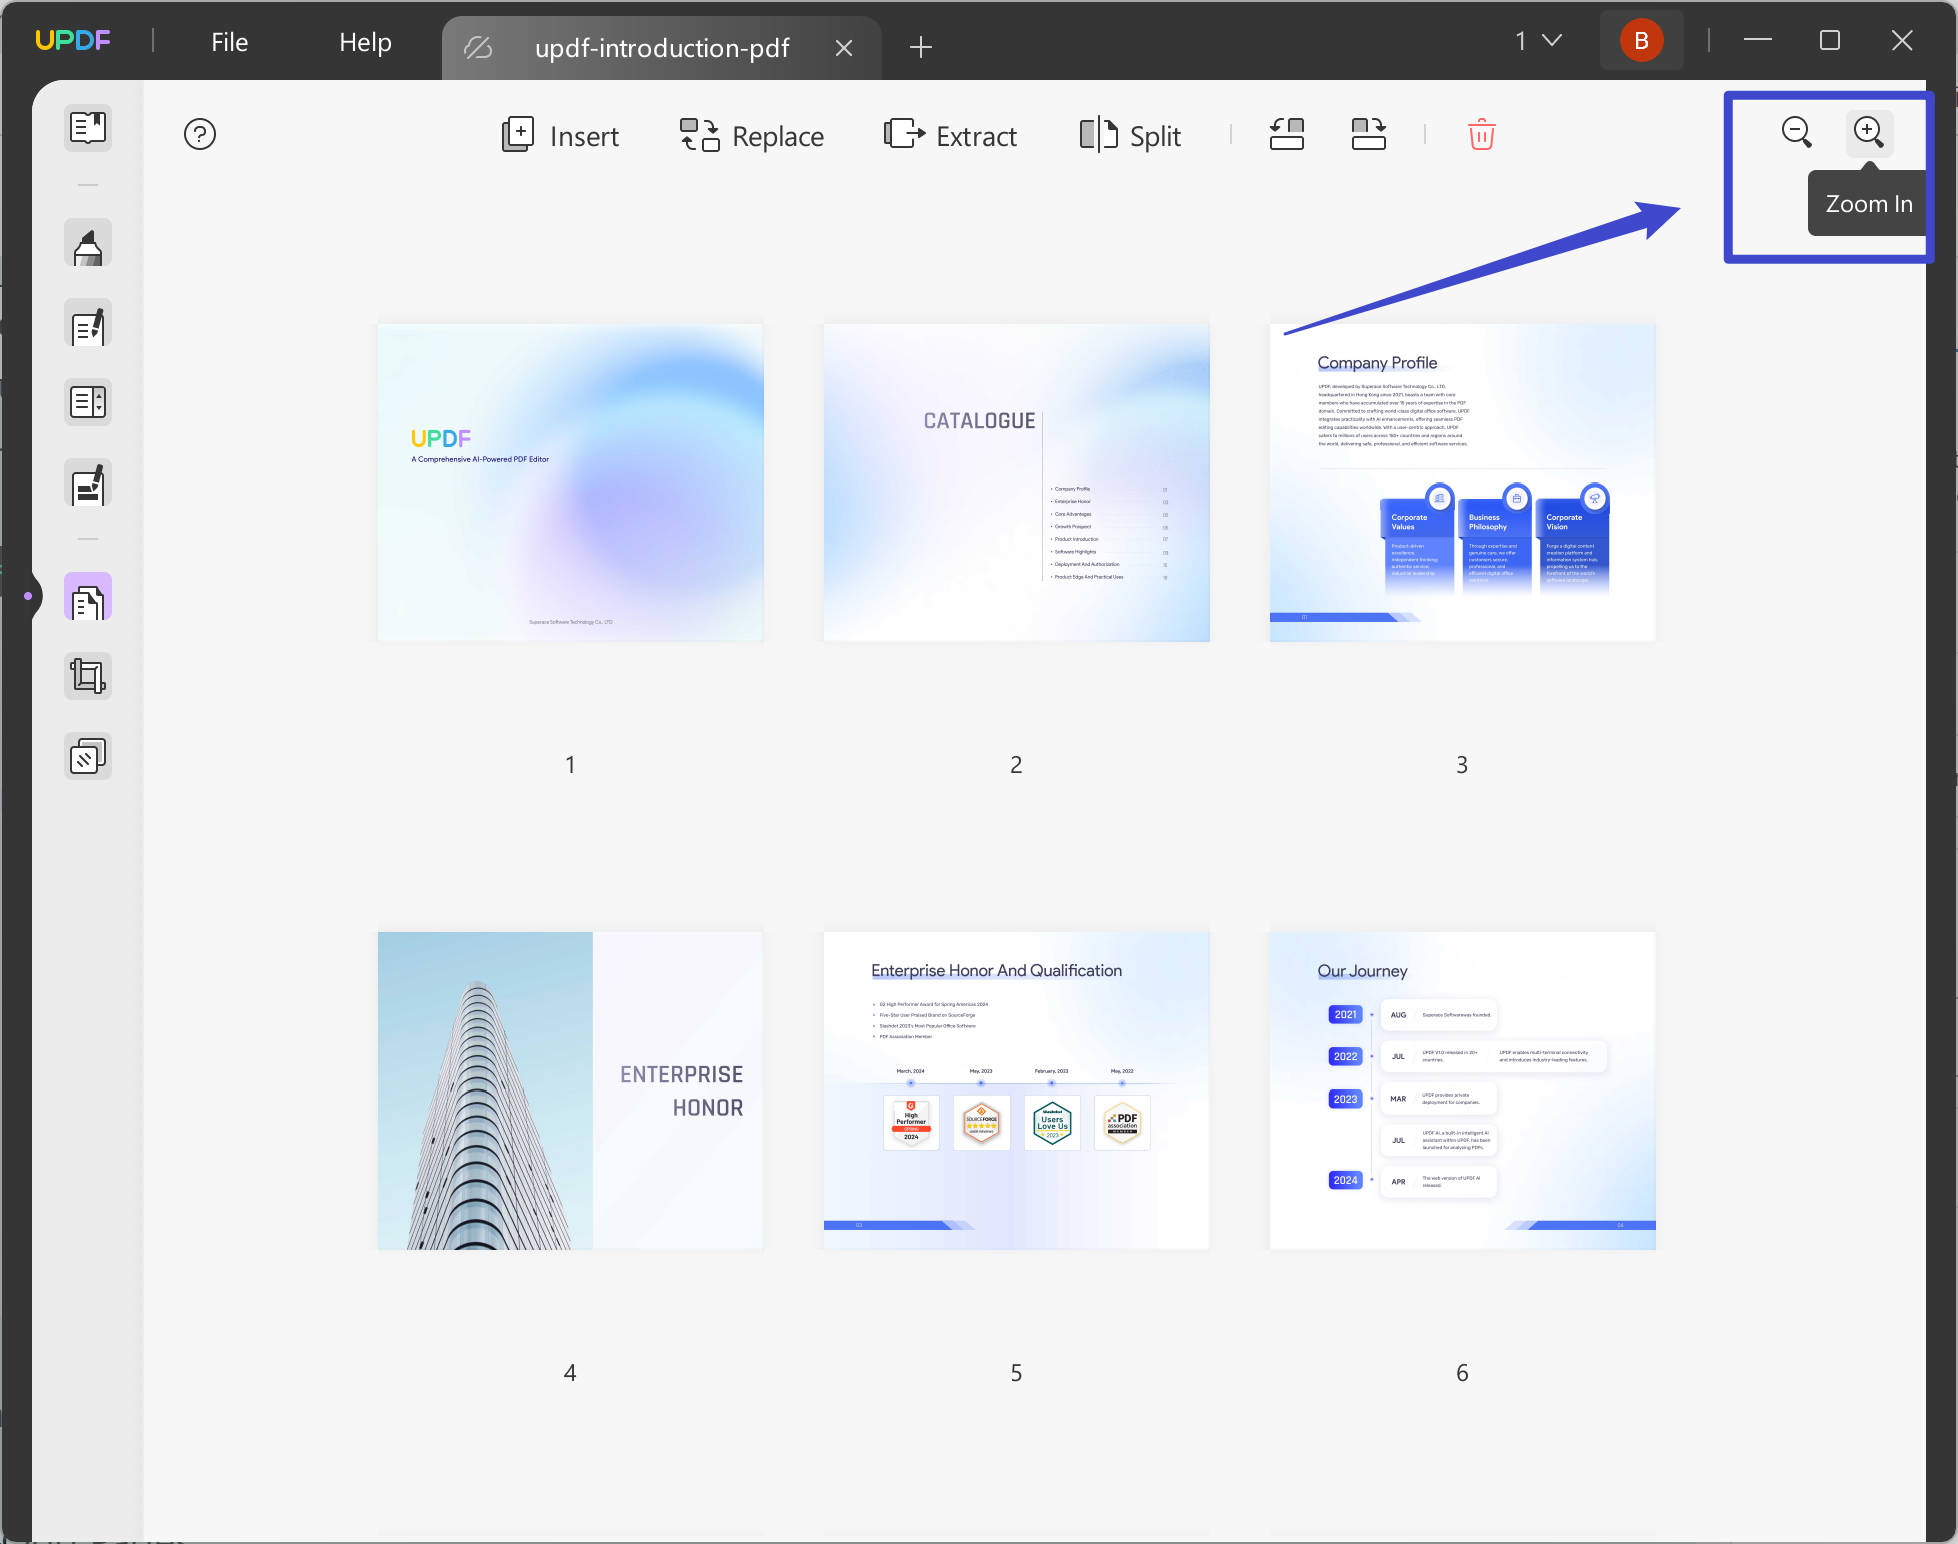Open the help question mark icon
This screenshot has width=1958, height=1544.
(x=199, y=134)
